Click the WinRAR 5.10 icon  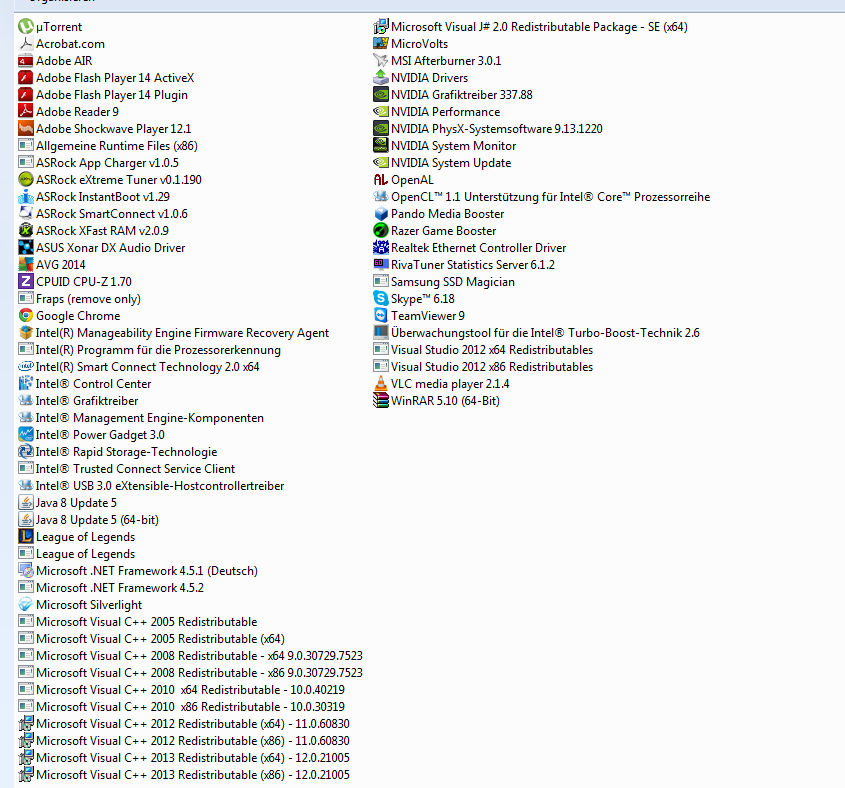(x=381, y=401)
